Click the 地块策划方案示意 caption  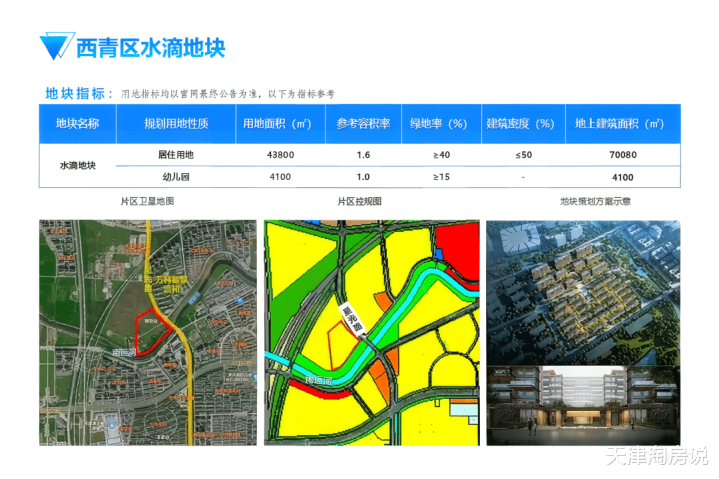(595, 201)
